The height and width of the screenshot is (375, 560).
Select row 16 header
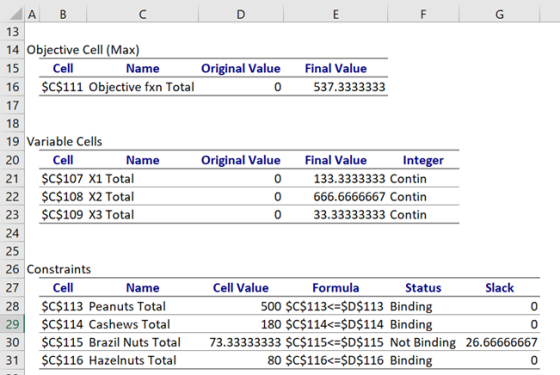click(x=12, y=87)
